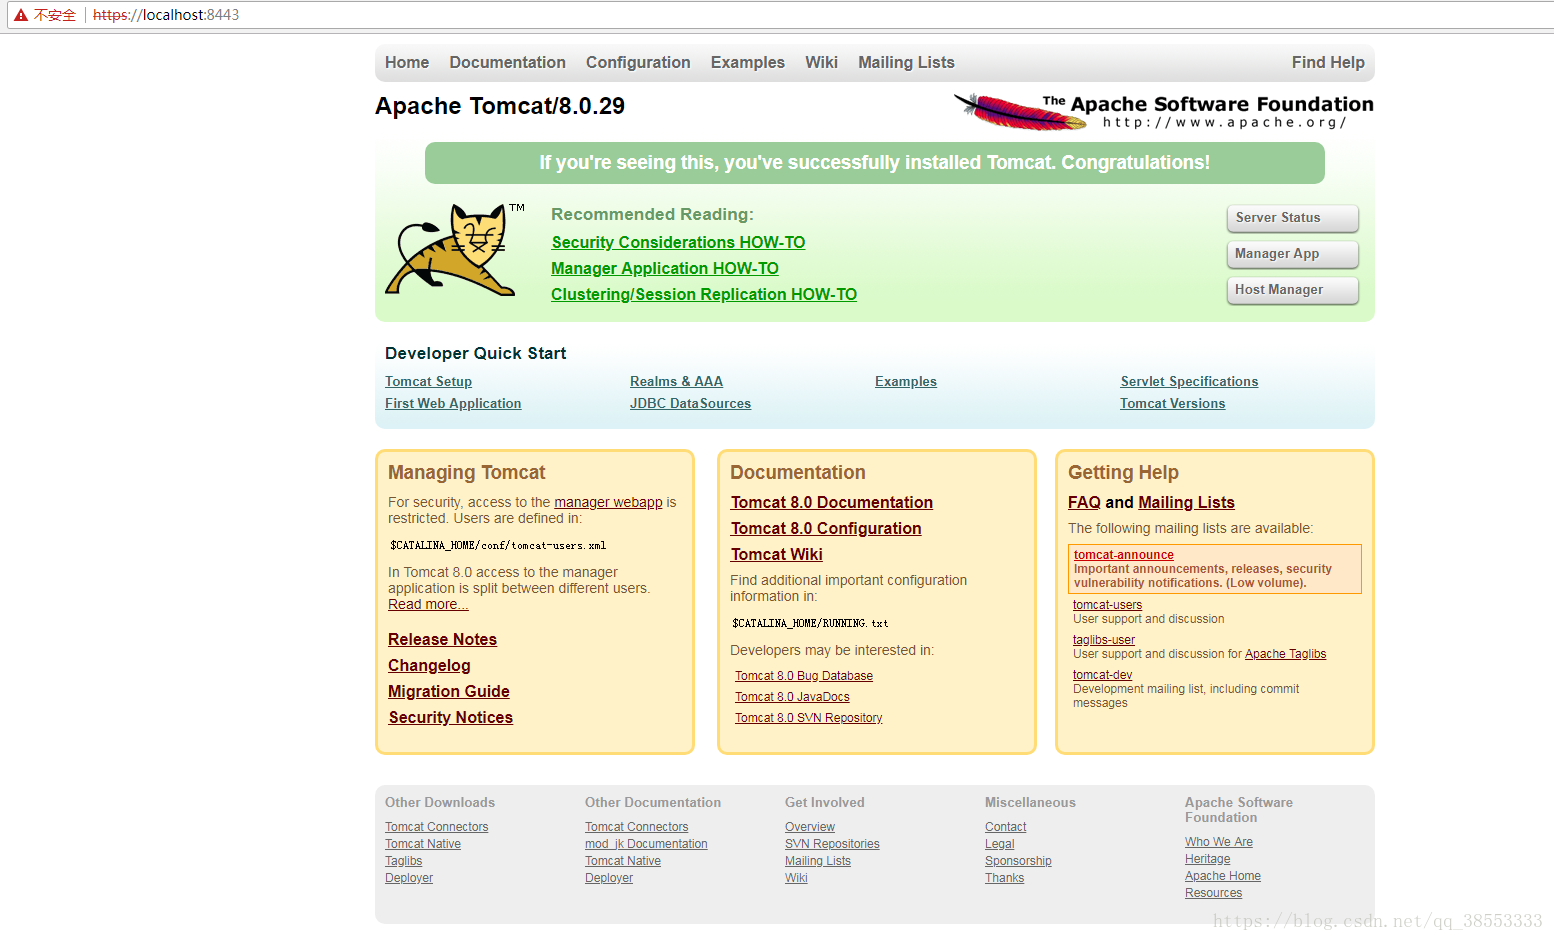Open Tomcat Native under Other Downloads
The height and width of the screenshot is (941, 1554).
(x=423, y=844)
